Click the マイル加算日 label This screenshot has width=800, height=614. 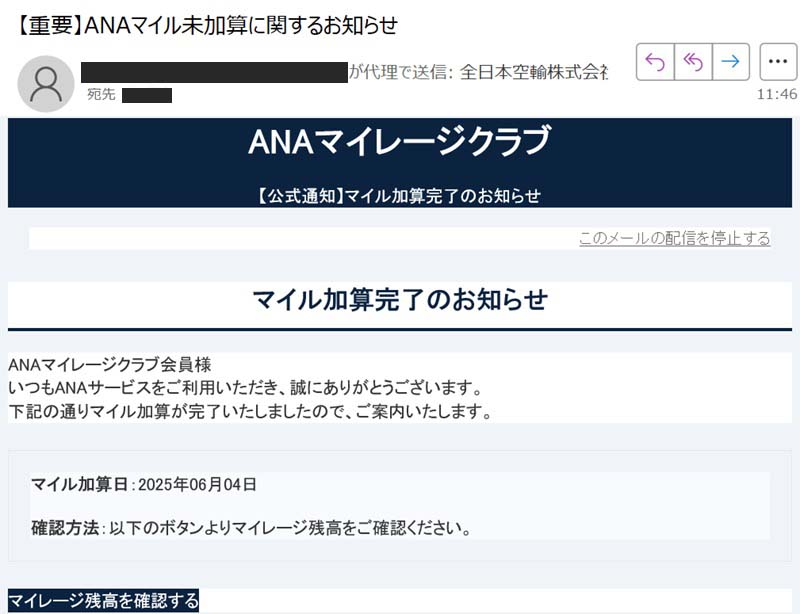(80, 484)
